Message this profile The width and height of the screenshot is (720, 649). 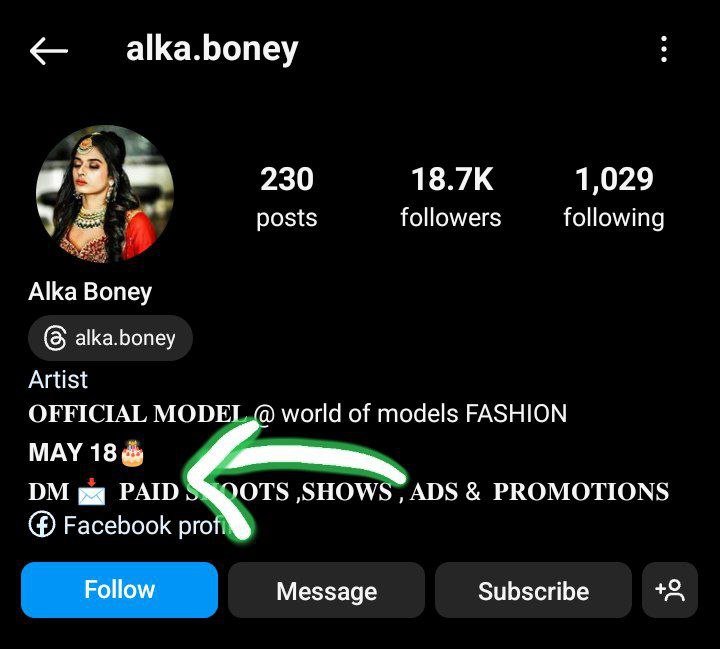pos(326,590)
